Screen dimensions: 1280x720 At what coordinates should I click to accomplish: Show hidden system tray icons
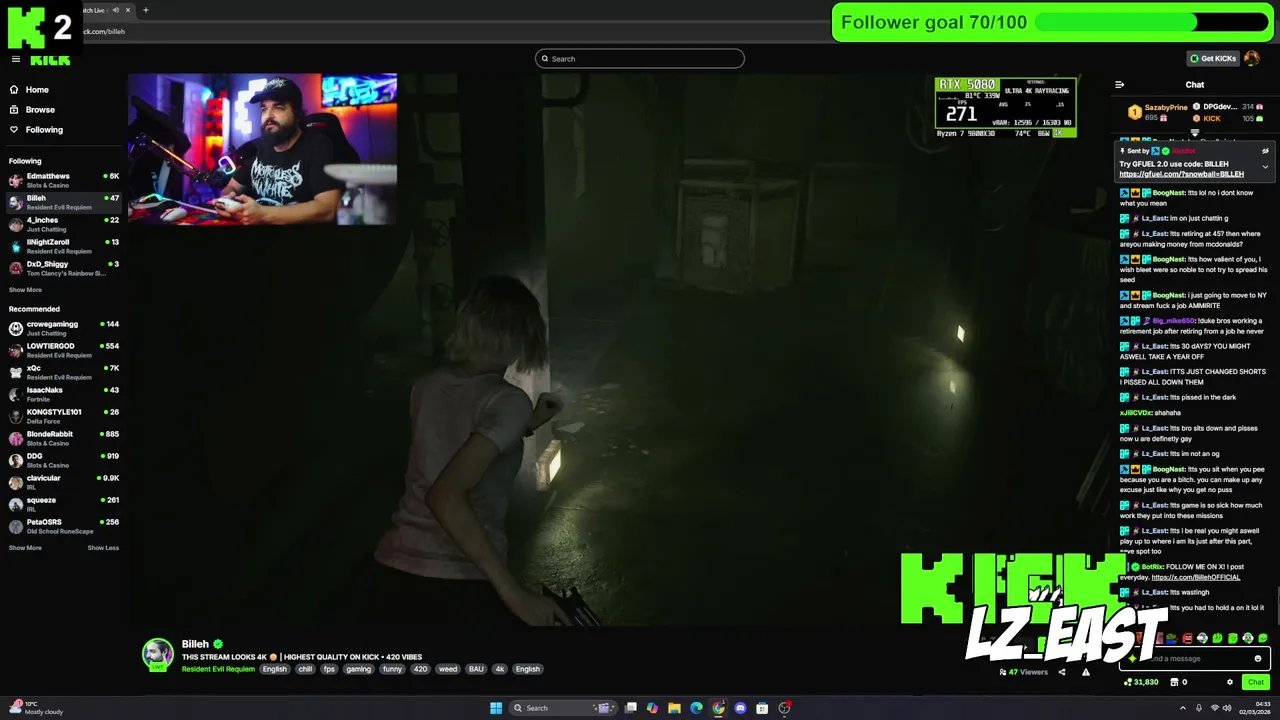pos(1183,708)
